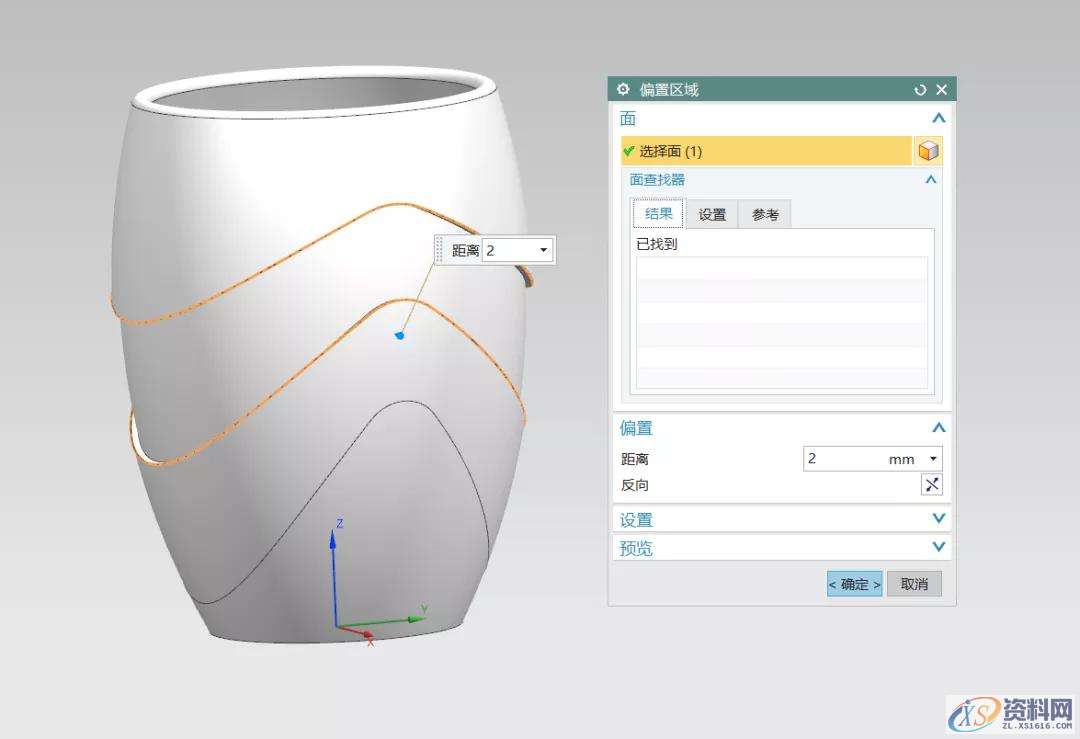
Task: Collapse the 面查找器 group
Action: tap(930, 180)
